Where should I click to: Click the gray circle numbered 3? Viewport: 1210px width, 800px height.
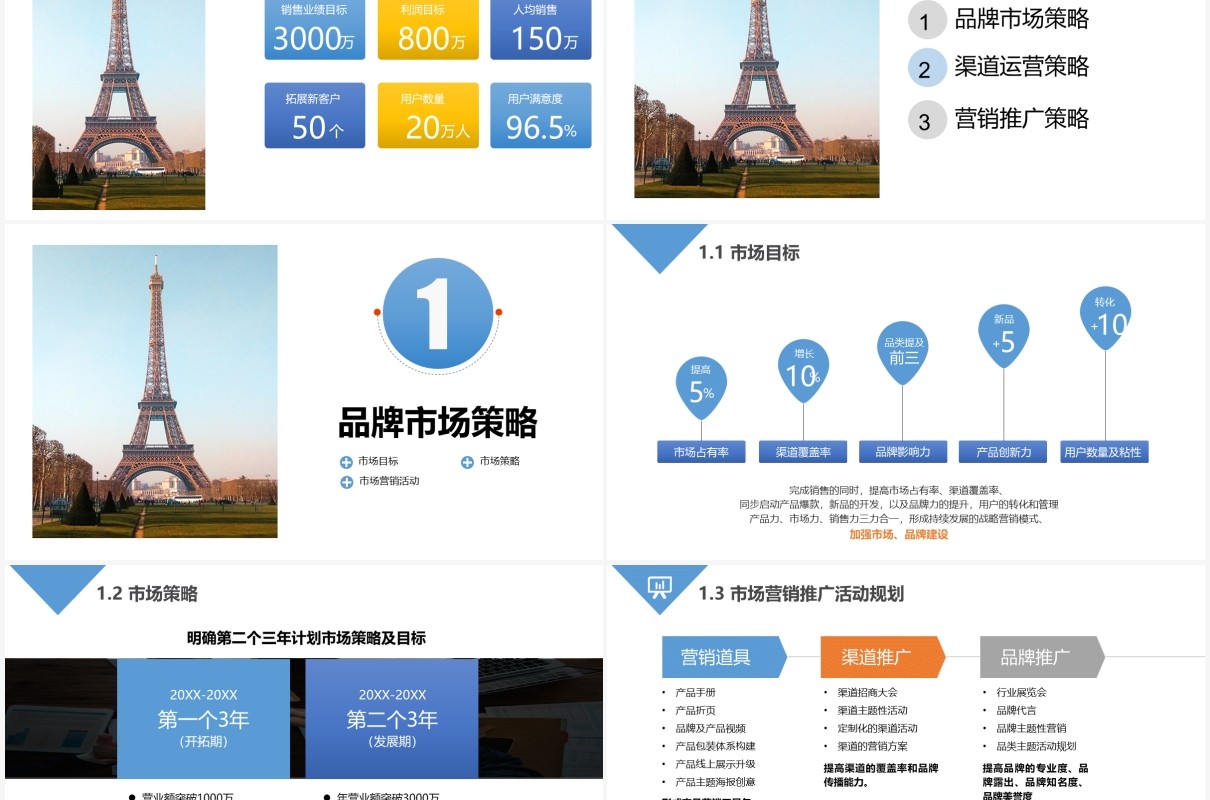[x=926, y=120]
